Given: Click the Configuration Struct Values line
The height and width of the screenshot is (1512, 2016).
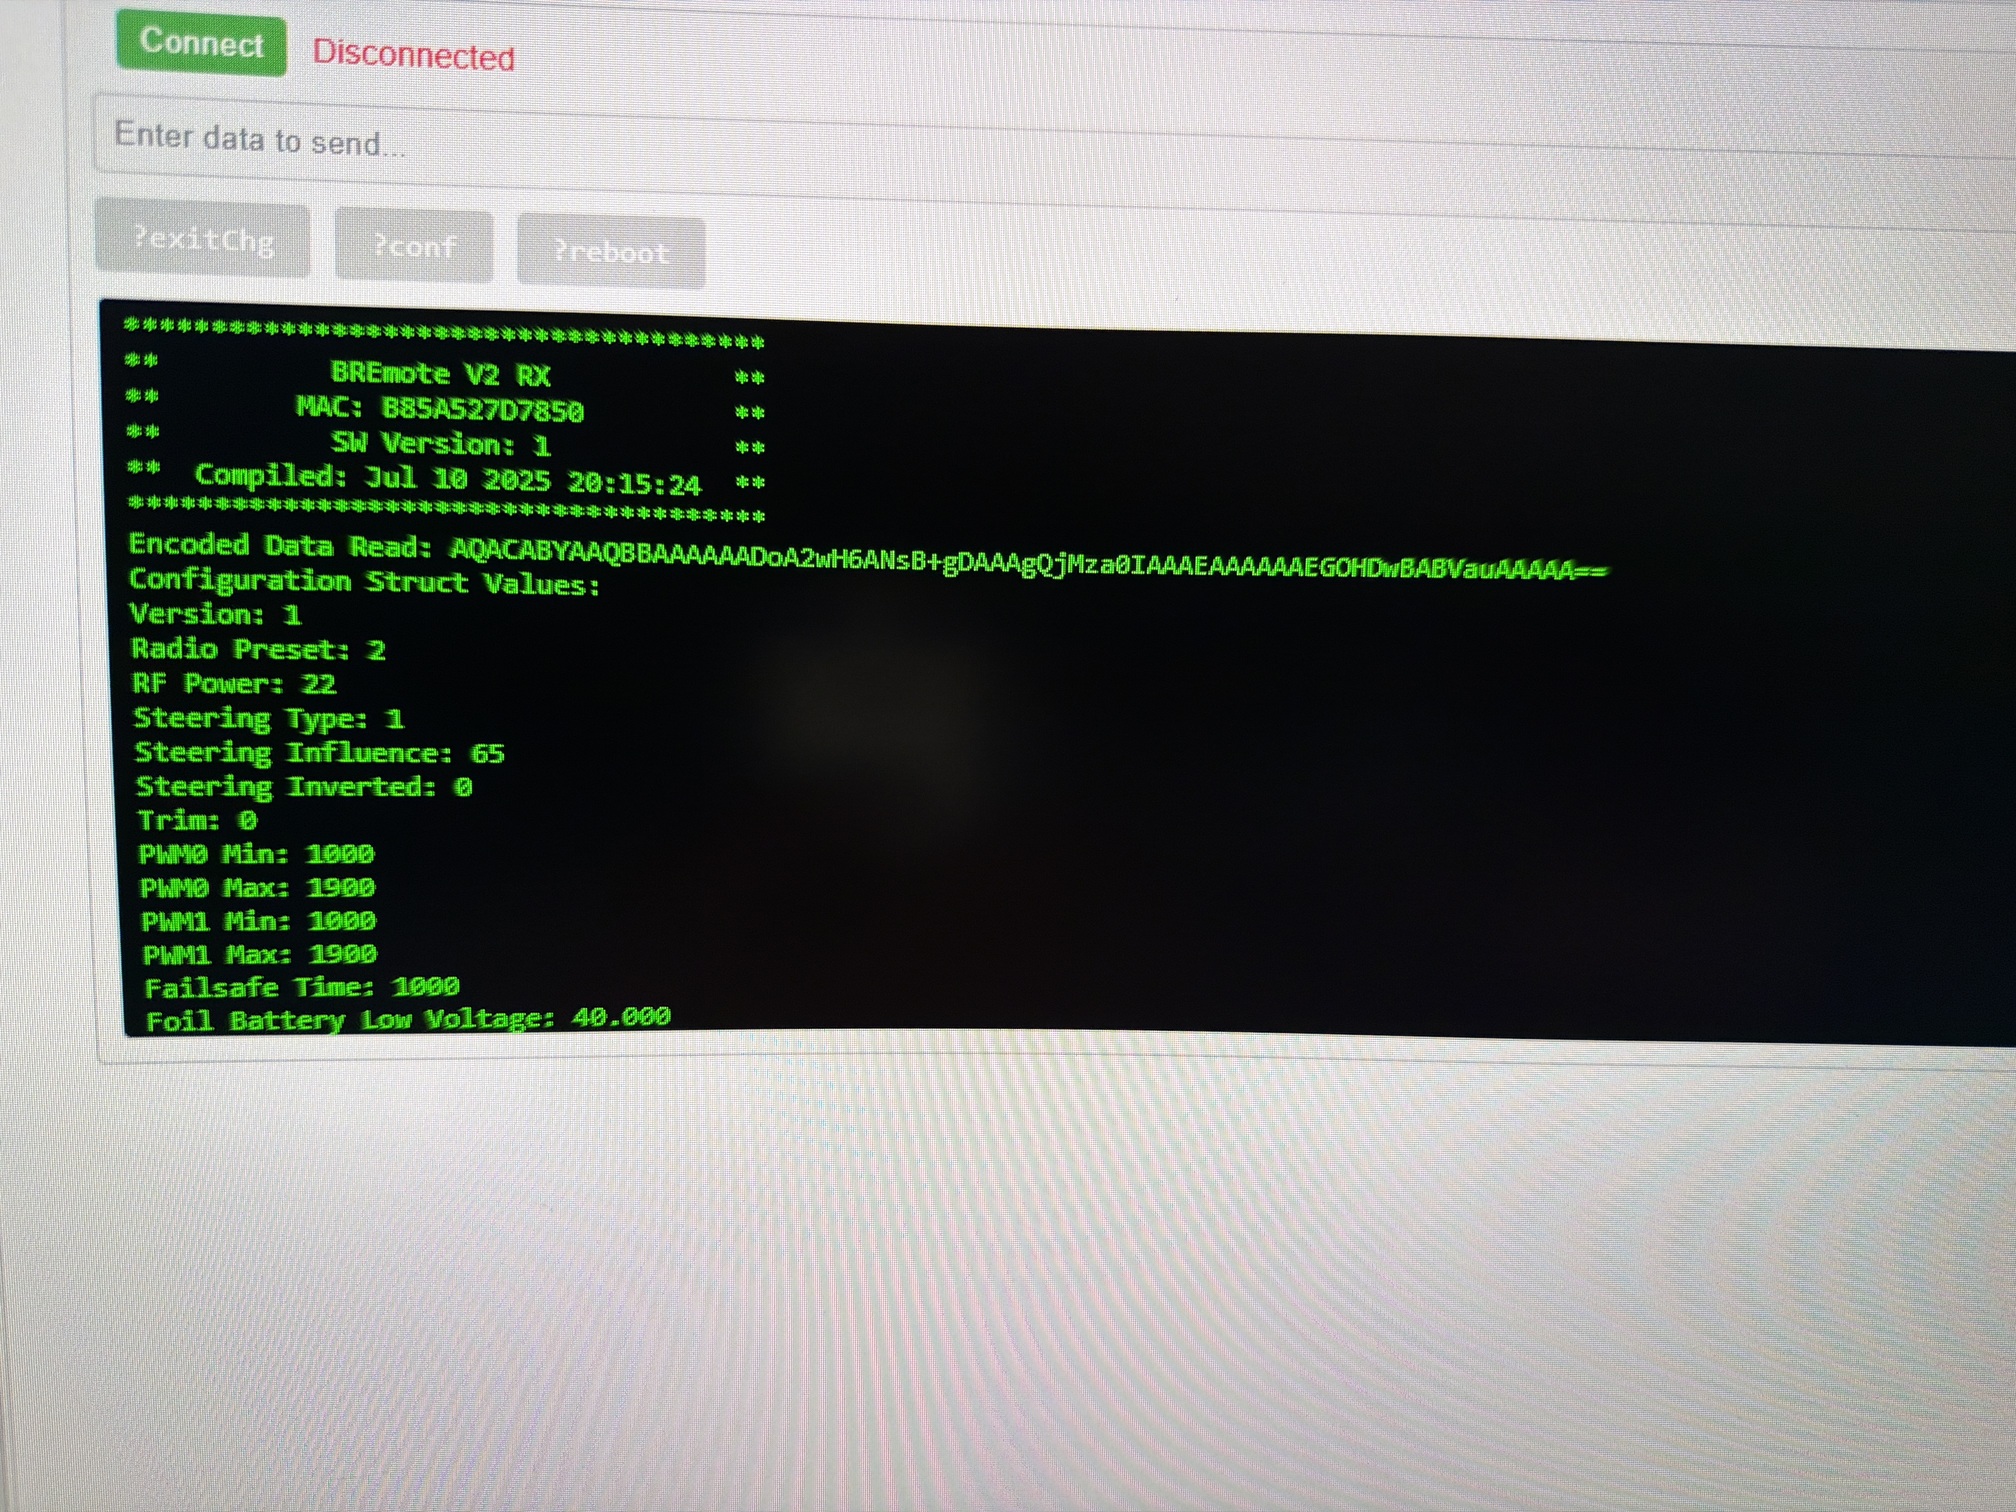Looking at the screenshot, I should point(364,583).
